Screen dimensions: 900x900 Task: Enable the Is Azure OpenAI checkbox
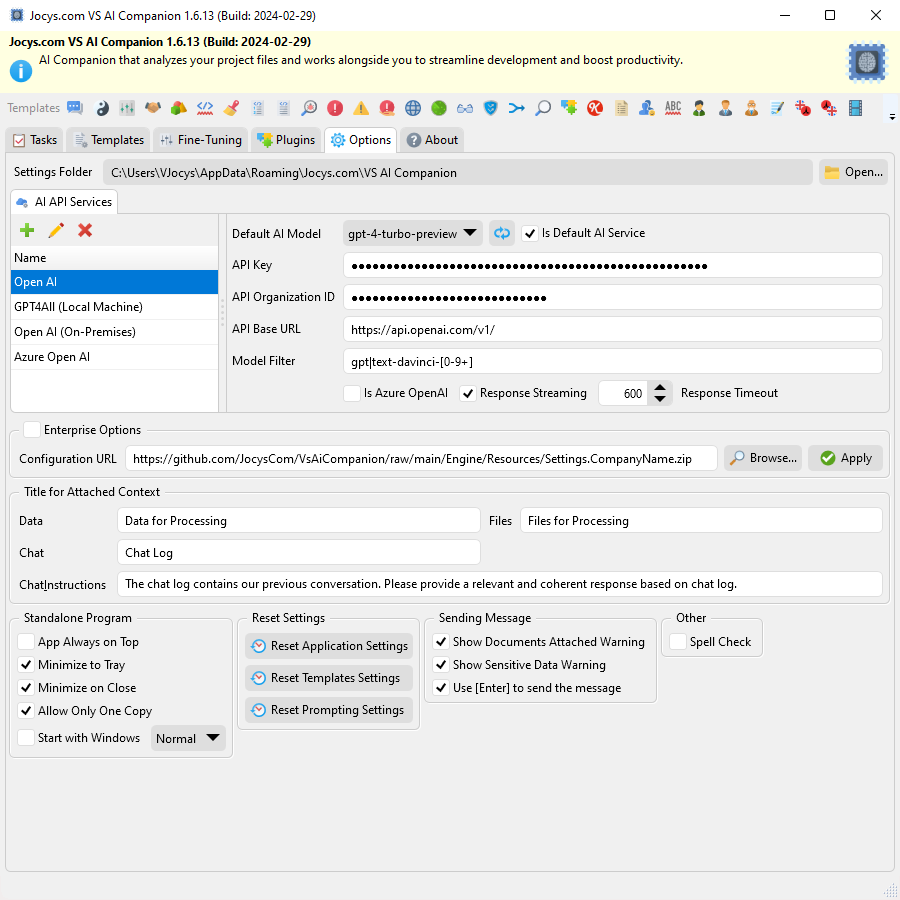[352, 393]
